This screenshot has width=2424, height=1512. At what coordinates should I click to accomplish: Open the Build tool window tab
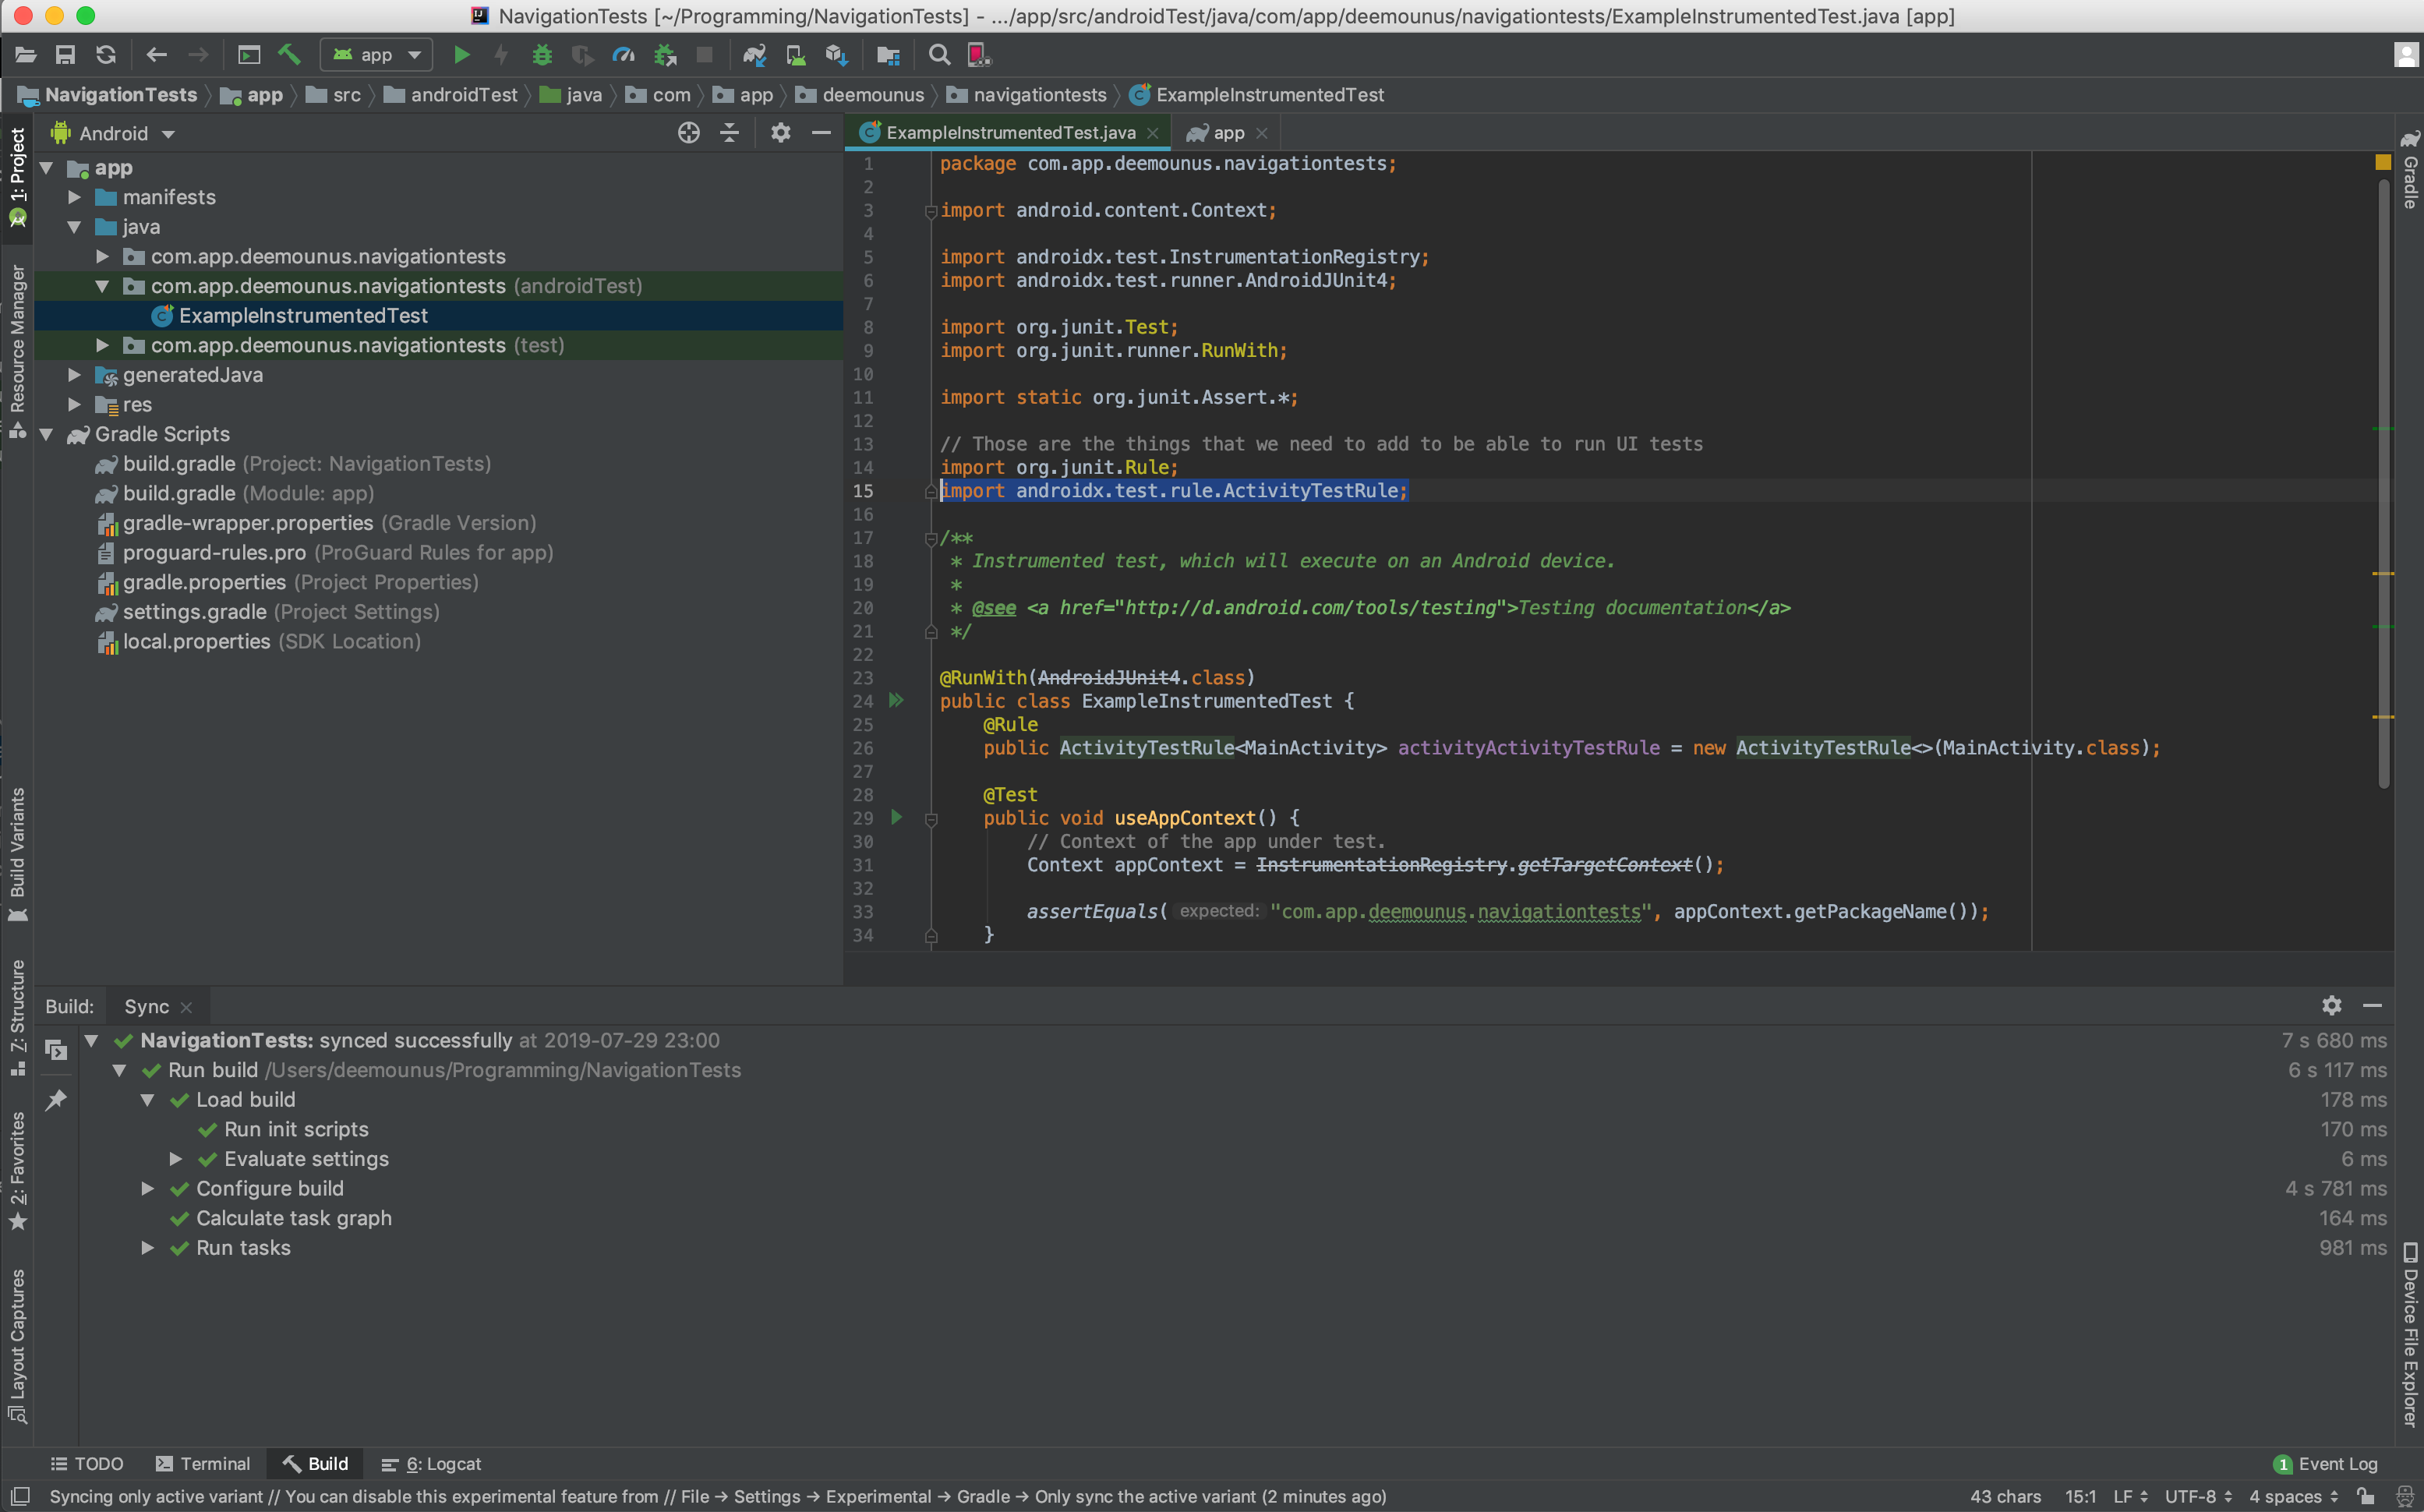tap(315, 1463)
